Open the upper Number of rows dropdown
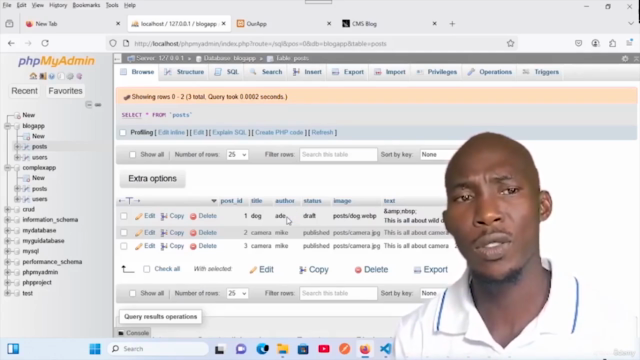Viewport: 640px width, 360px height. [x=237, y=155]
